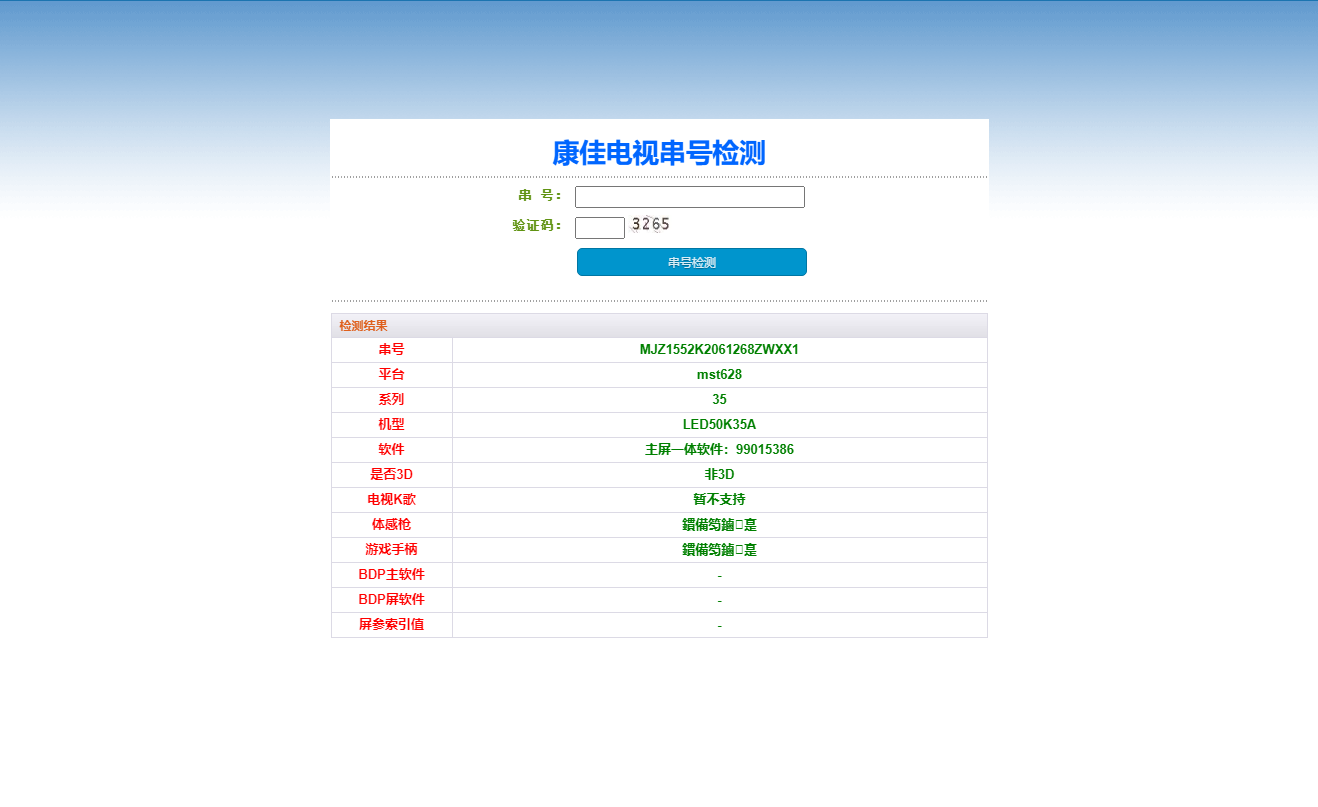Click the 软件 row label
The image size is (1318, 807).
pos(392,450)
